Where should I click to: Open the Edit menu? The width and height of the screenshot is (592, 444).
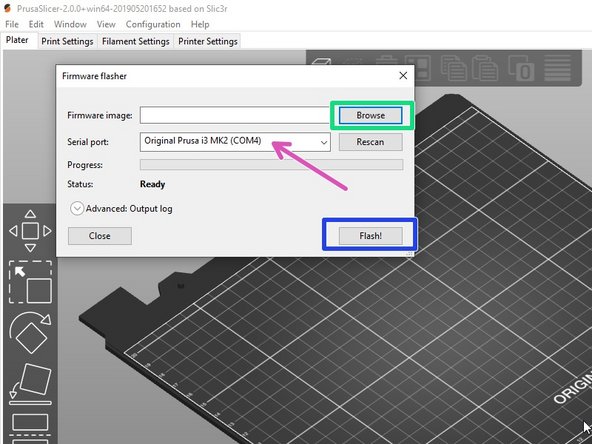pos(36,24)
